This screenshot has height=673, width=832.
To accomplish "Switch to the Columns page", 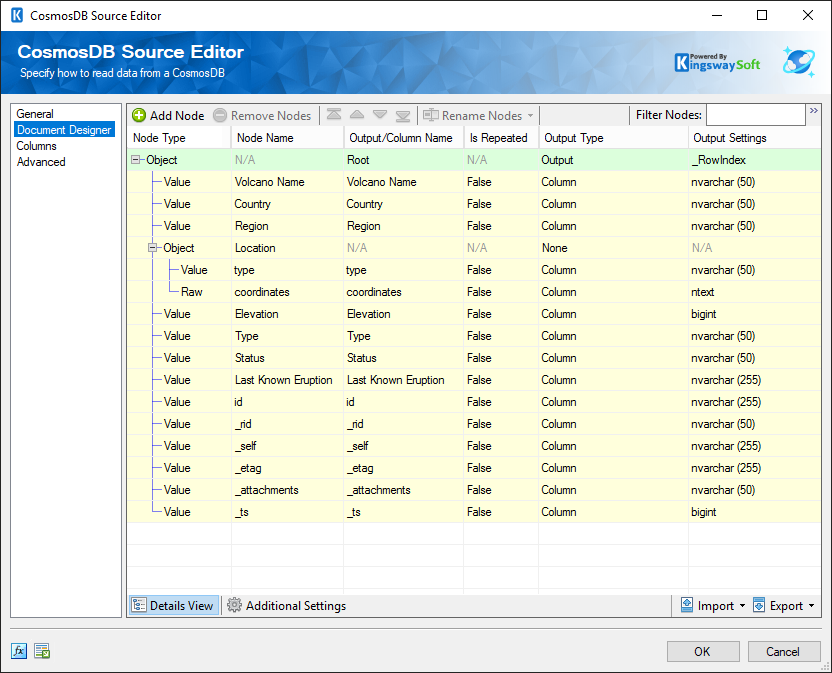I will tap(36, 145).
